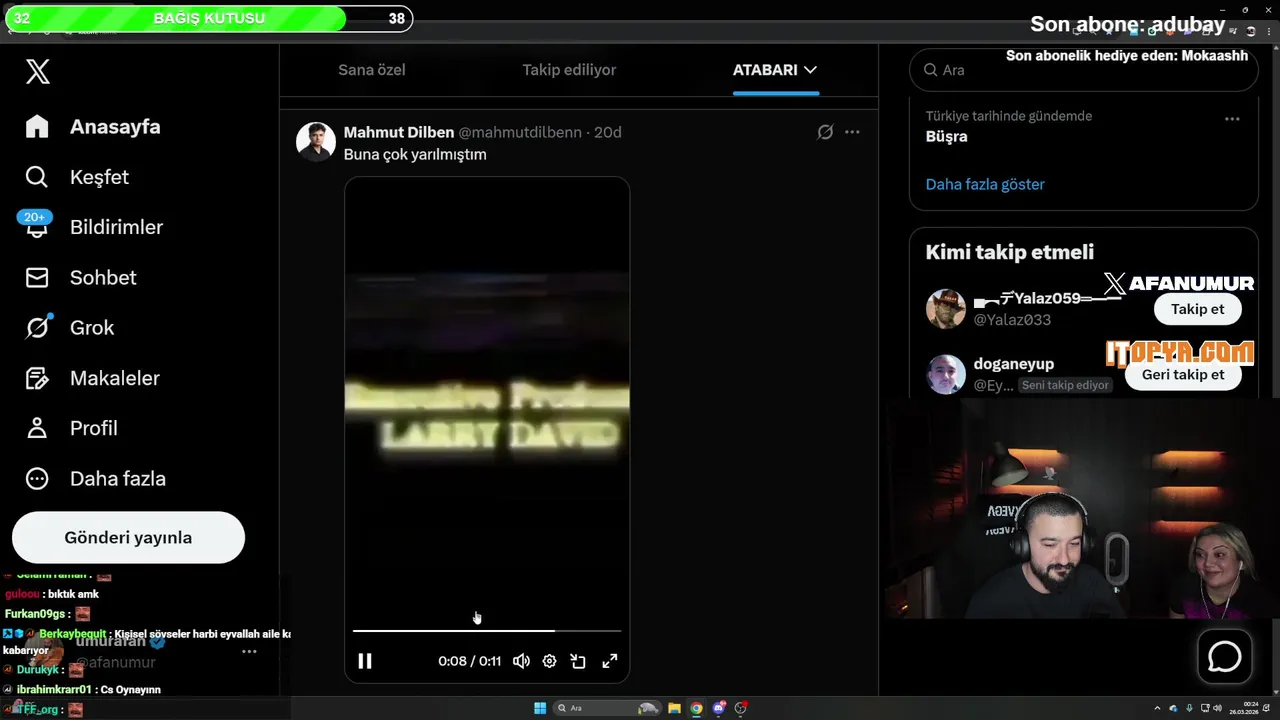Switch to Sana özel tab
This screenshot has width=1280, height=720.
click(372, 70)
